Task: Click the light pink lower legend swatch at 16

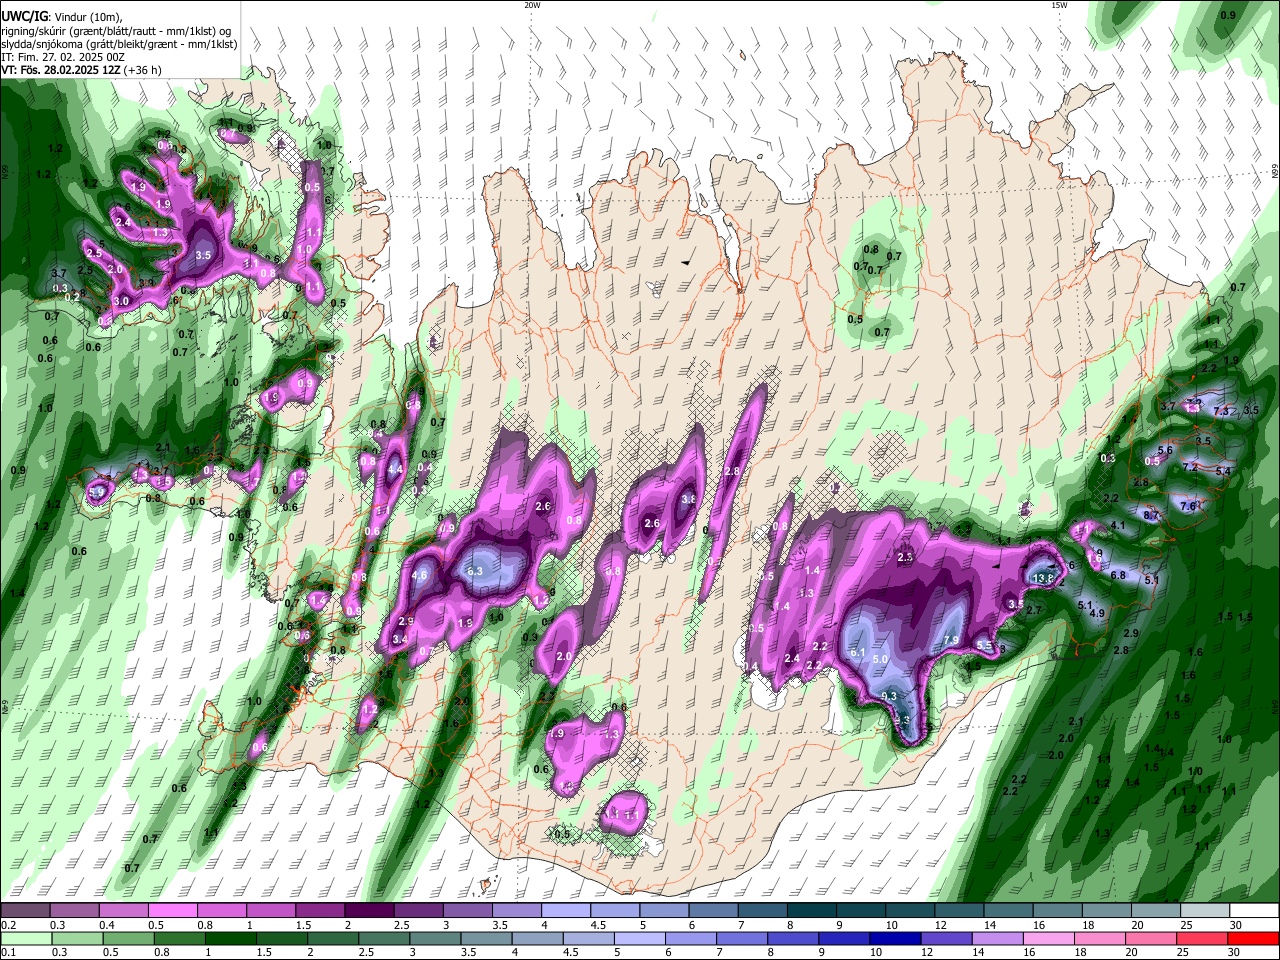Action: pos(1047,938)
